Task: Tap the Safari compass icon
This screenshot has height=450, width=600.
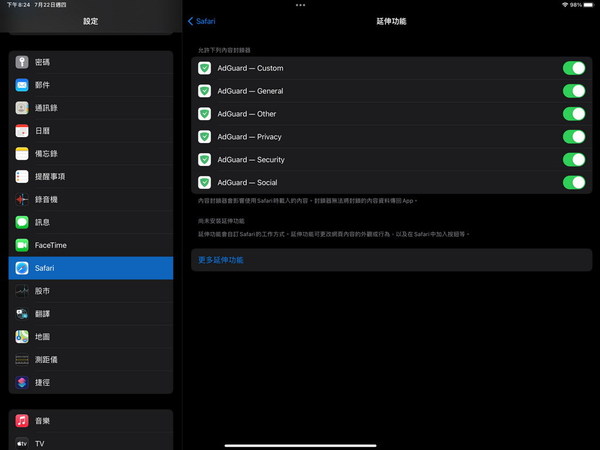Action: [x=22, y=268]
